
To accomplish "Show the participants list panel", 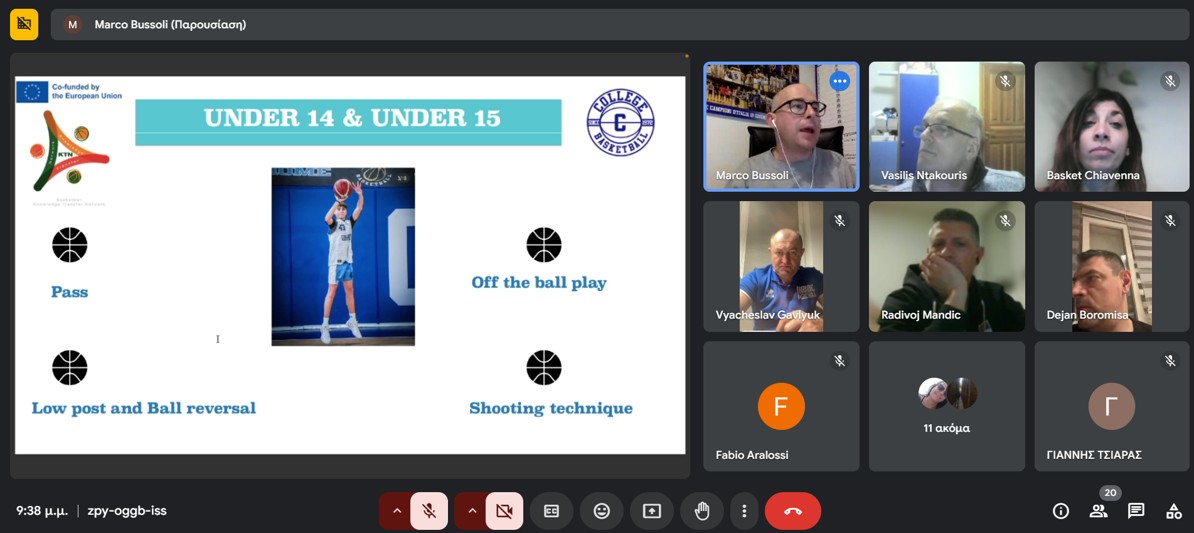I will click(x=1098, y=511).
